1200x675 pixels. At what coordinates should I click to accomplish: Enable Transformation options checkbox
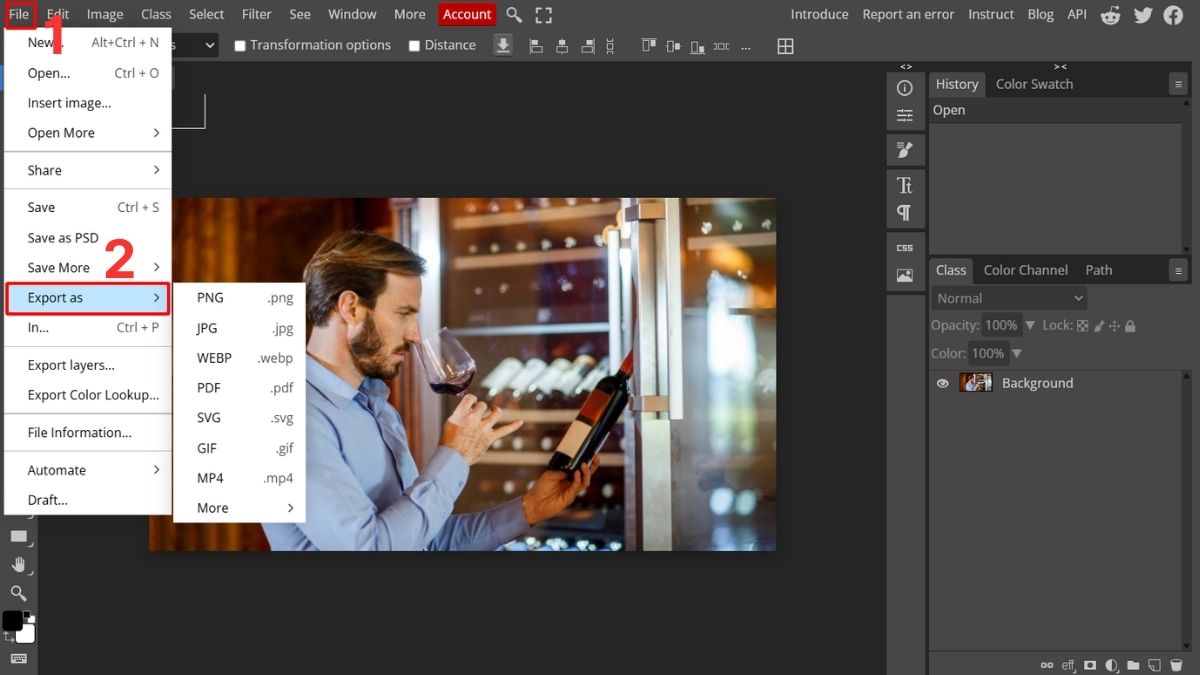(240, 45)
